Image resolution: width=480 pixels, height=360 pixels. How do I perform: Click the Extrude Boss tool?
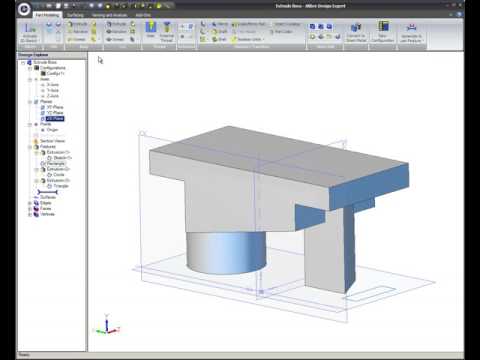pos(78,24)
